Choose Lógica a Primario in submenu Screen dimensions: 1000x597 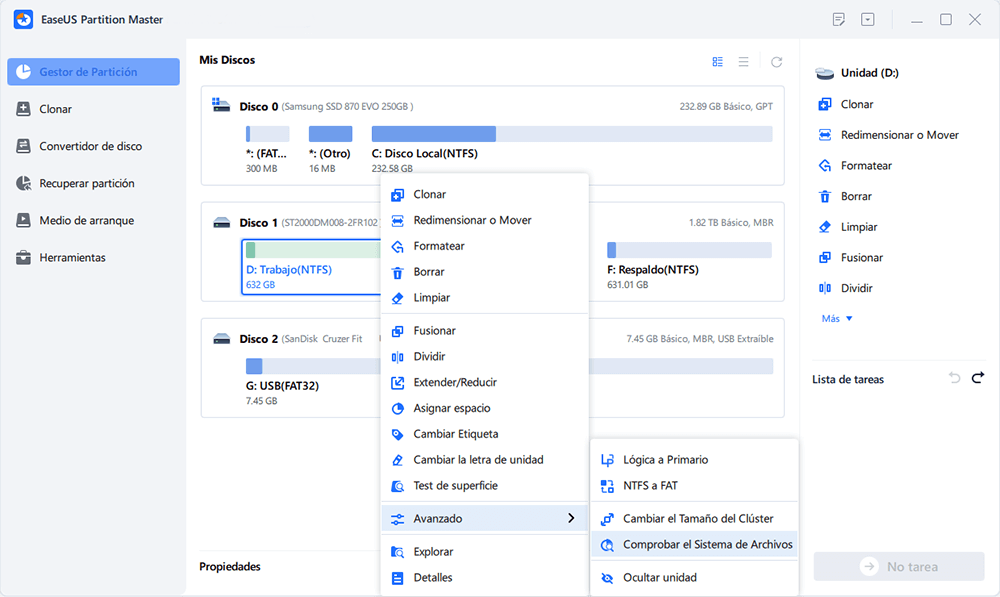694,460
